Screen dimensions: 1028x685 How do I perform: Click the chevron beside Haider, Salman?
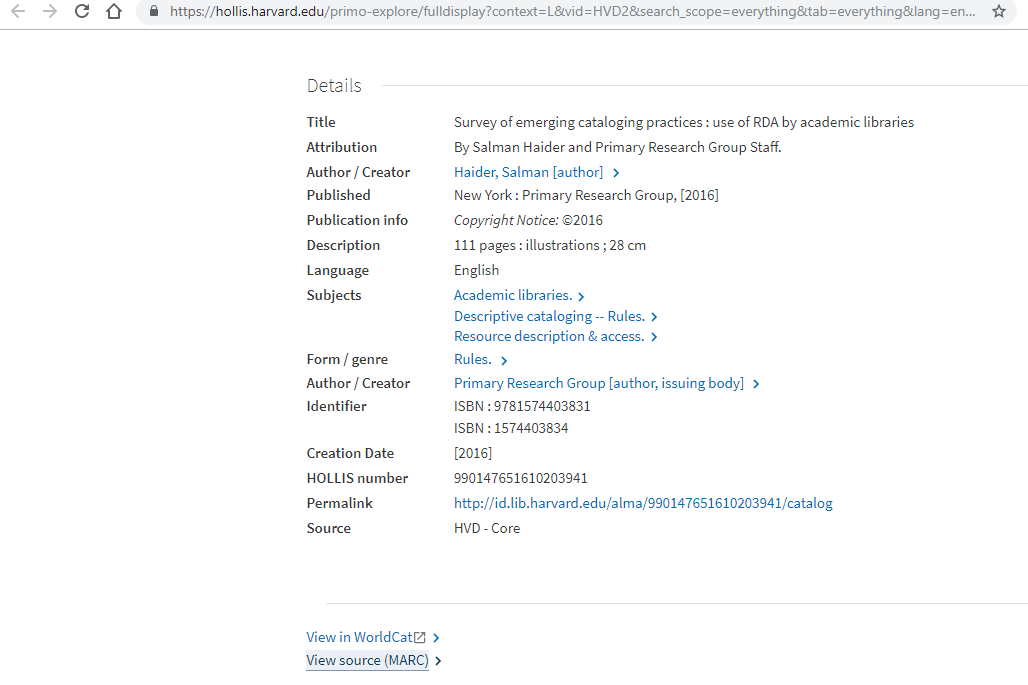tap(617, 172)
